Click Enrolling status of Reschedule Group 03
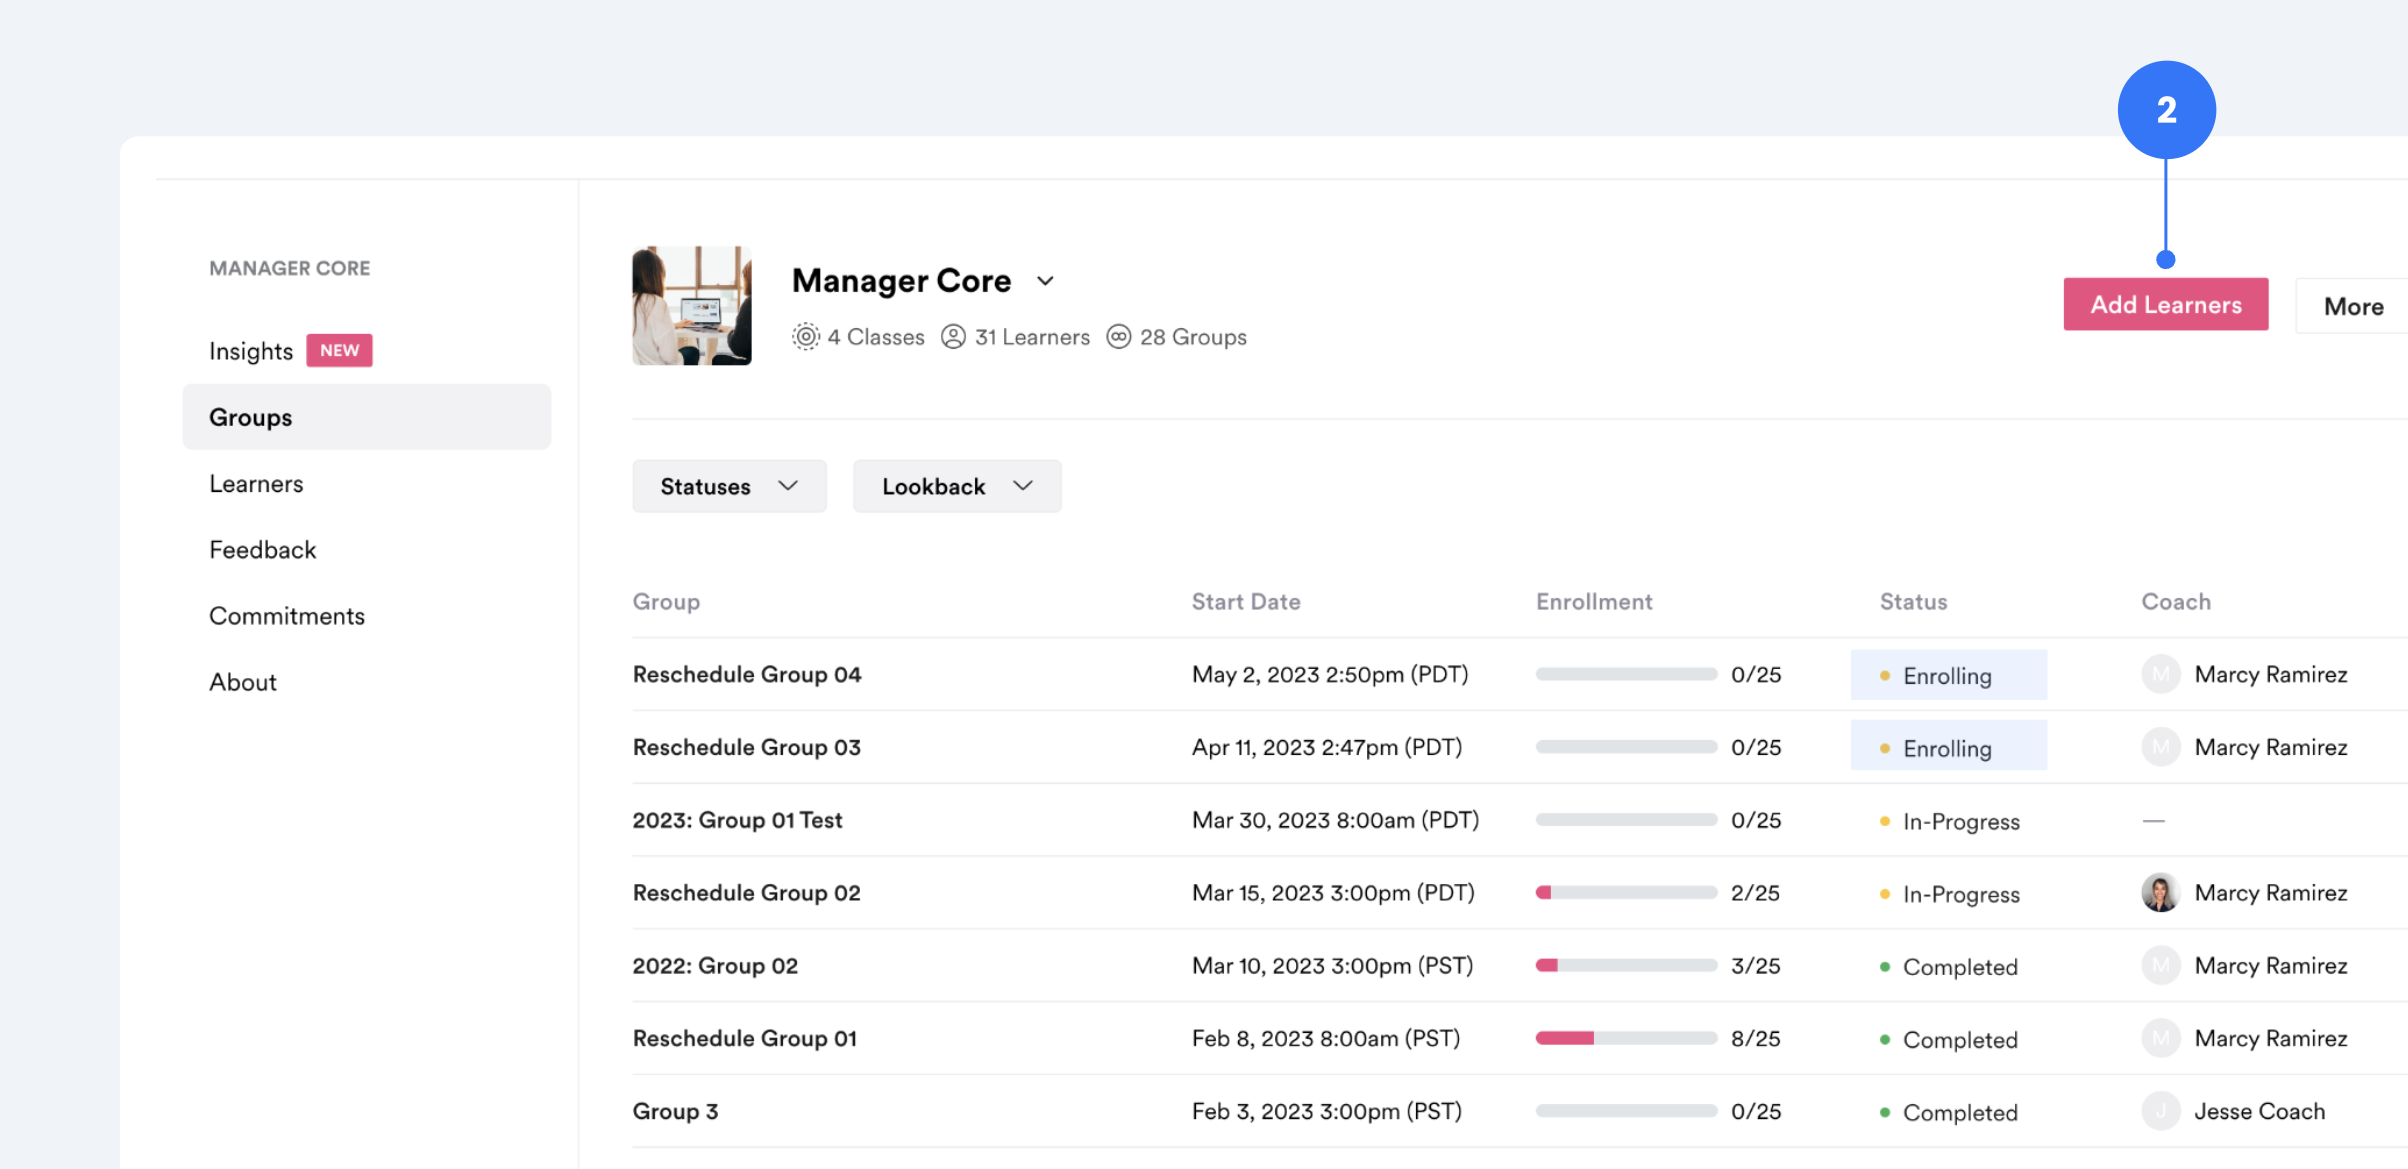Image resolution: width=2408 pixels, height=1169 pixels. pos(1947,748)
